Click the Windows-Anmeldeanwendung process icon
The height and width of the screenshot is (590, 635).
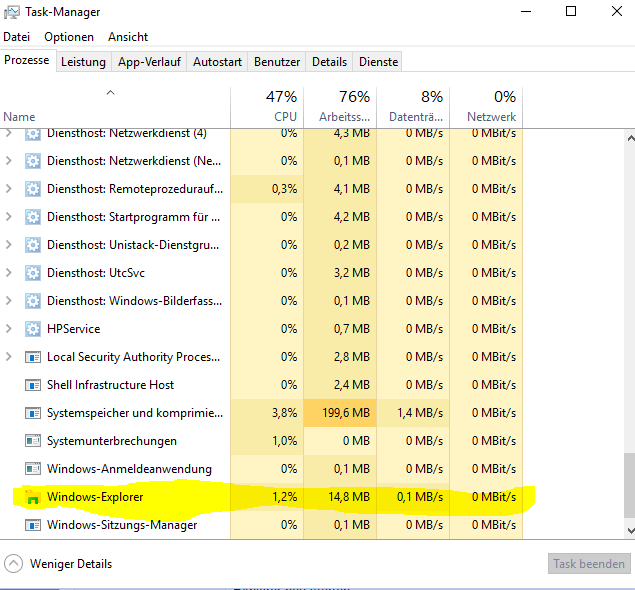33,469
